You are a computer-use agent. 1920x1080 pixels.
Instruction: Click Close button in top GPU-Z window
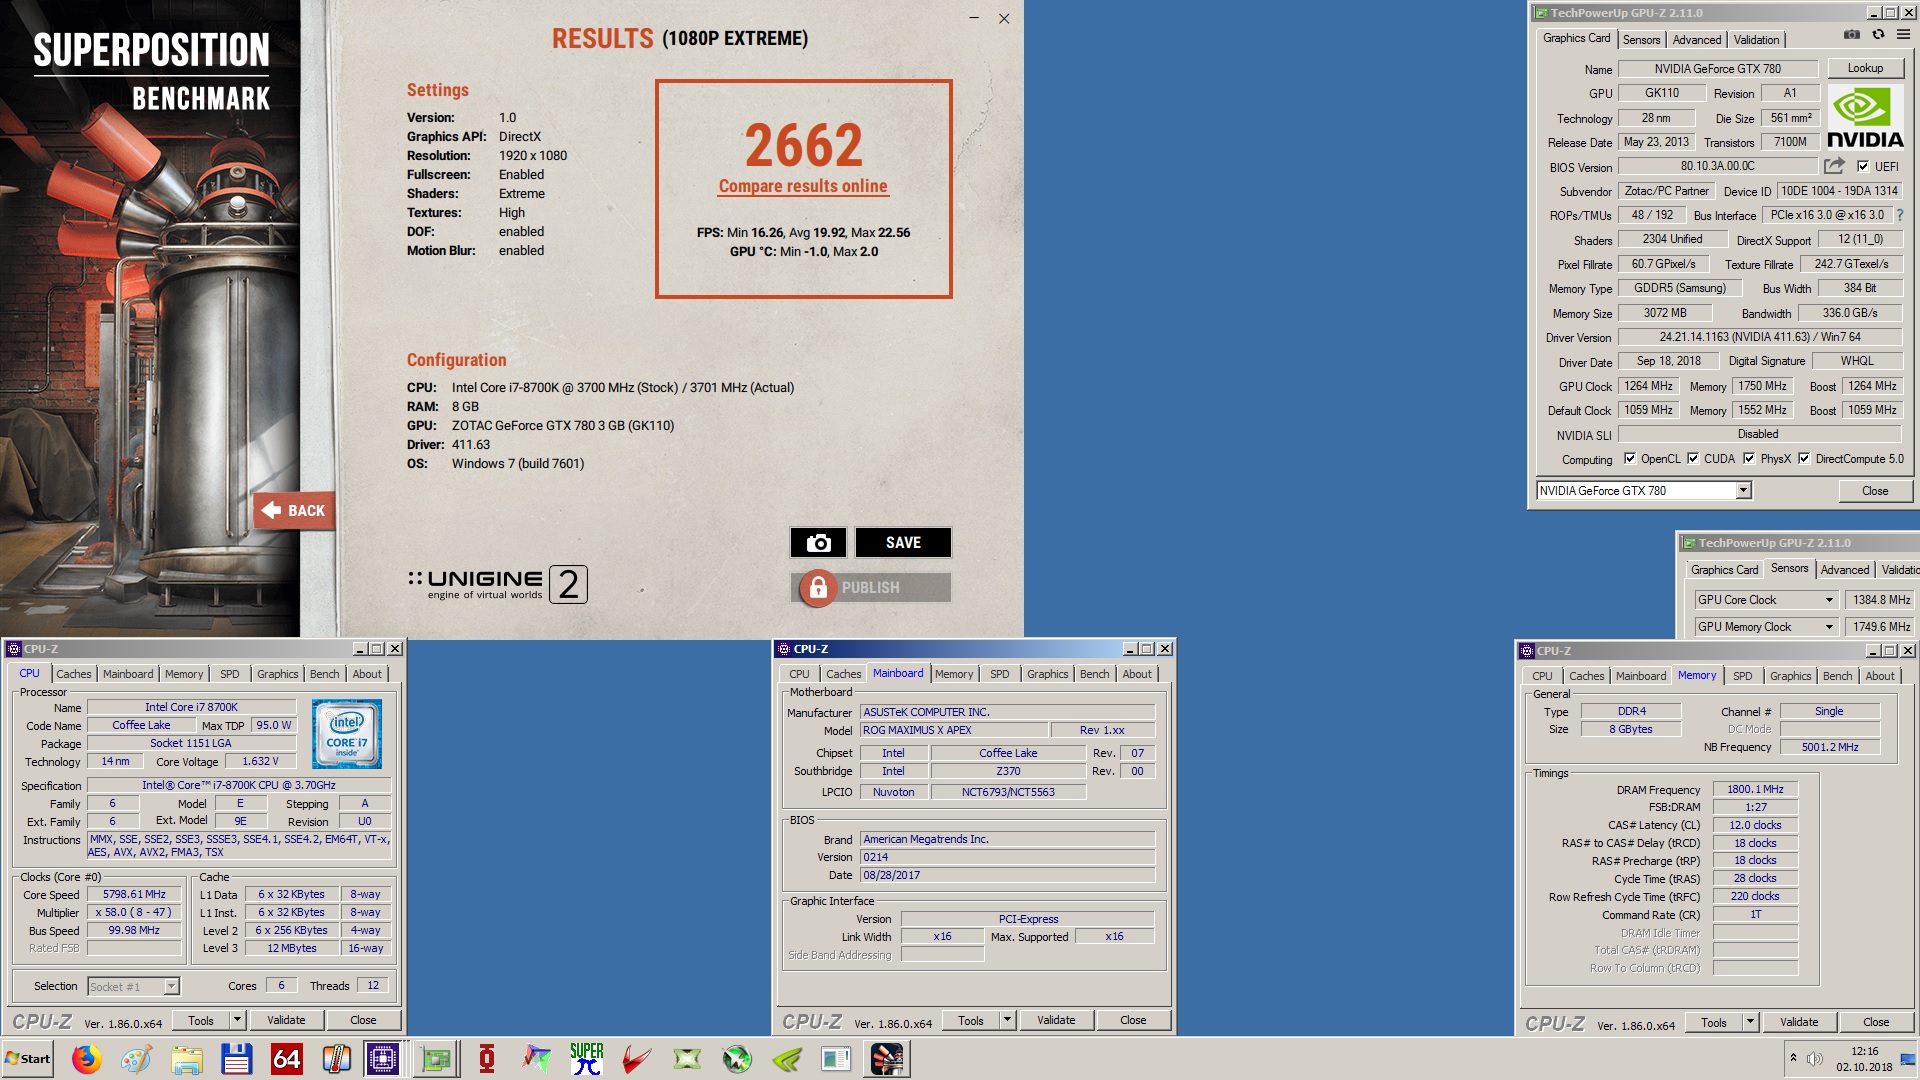click(x=1875, y=491)
